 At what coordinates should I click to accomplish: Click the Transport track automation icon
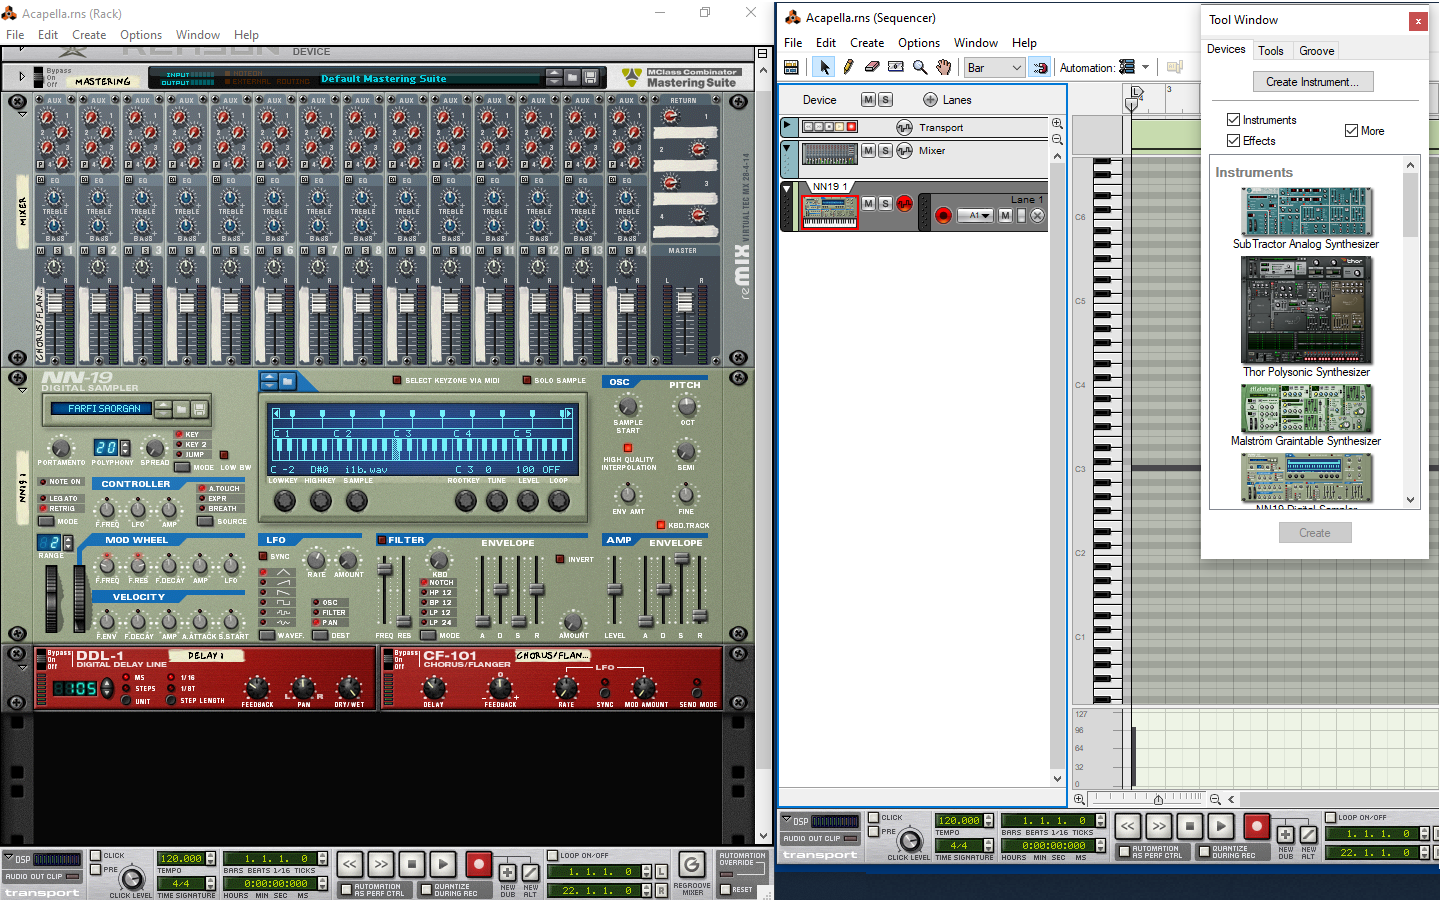[x=904, y=127]
